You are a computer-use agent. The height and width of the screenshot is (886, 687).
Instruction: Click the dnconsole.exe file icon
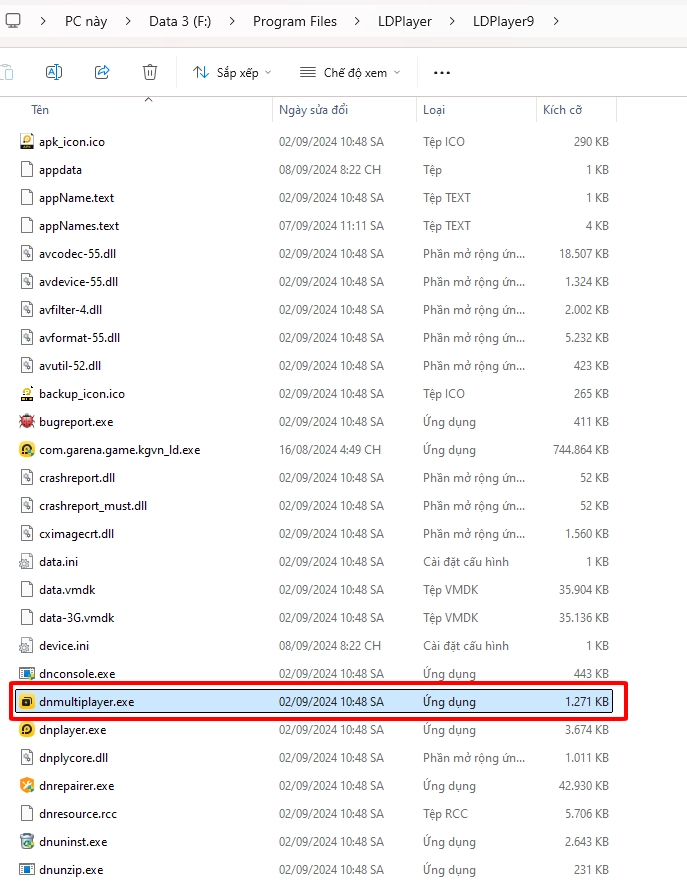(x=27, y=674)
